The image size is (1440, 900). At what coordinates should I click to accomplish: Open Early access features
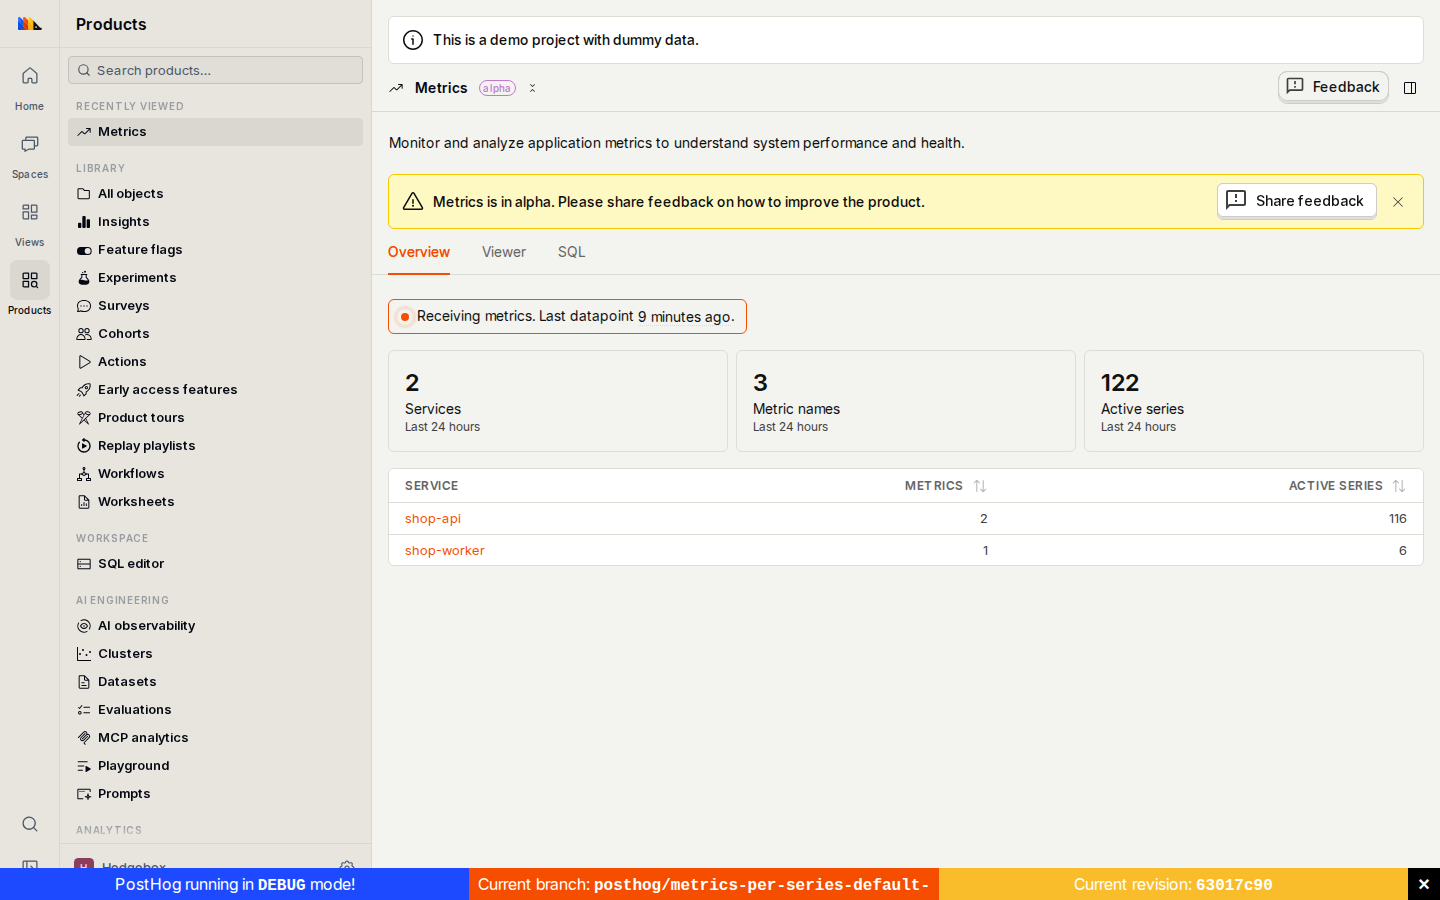click(x=215, y=390)
